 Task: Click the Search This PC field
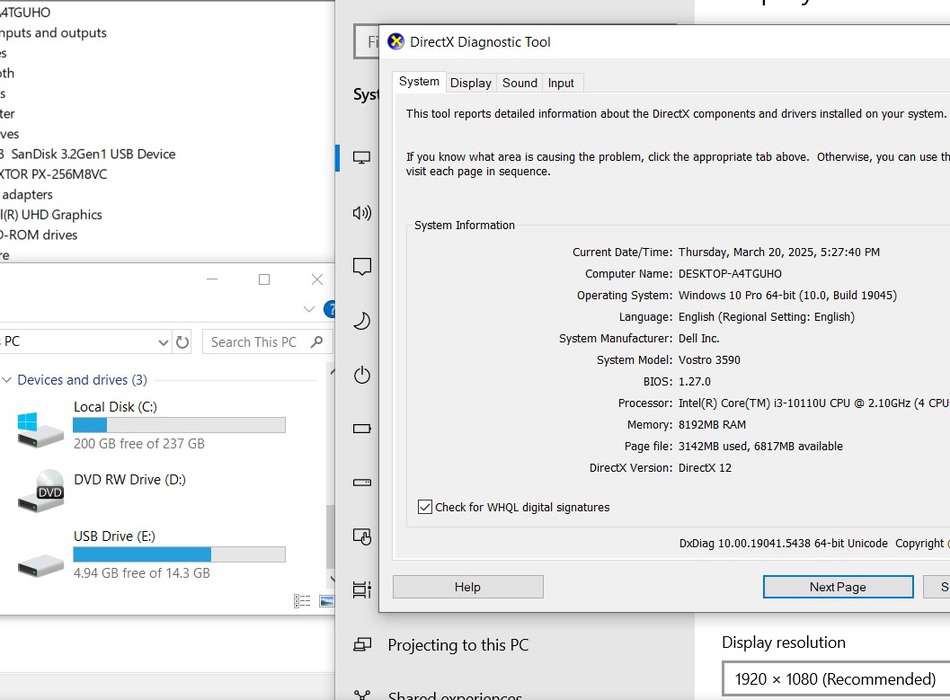point(255,342)
